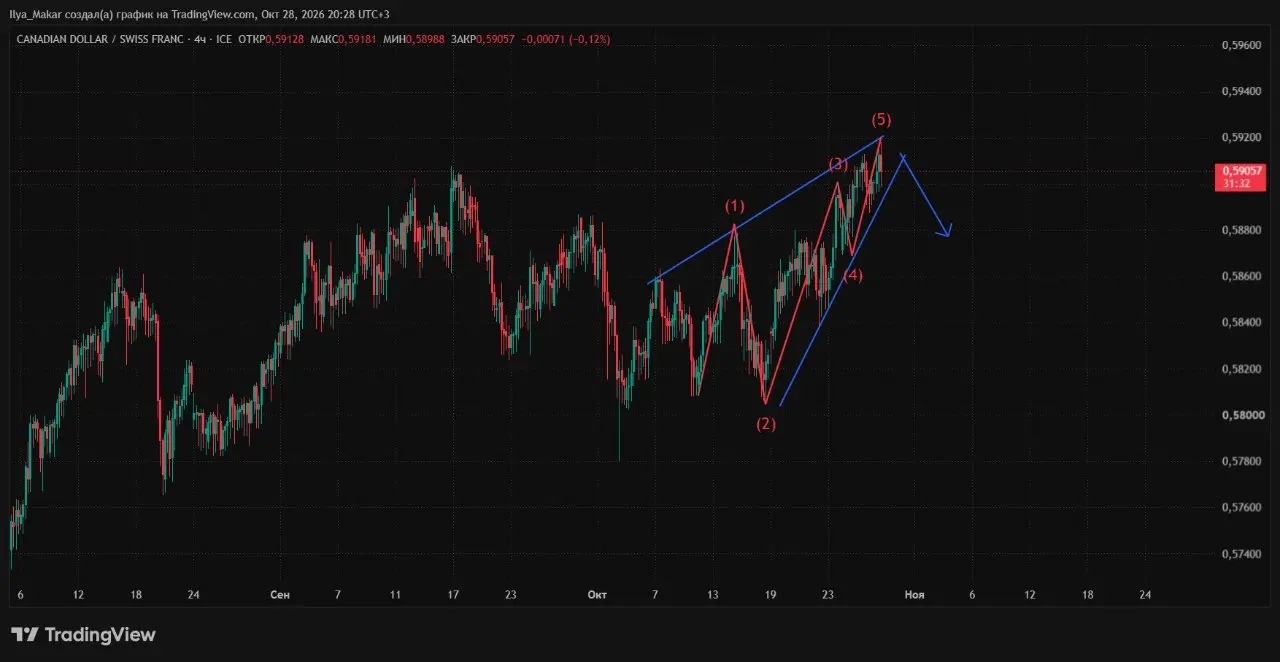Click the red current price tag with the 31:32 countdown
The height and width of the screenshot is (662, 1280).
point(1240,178)
